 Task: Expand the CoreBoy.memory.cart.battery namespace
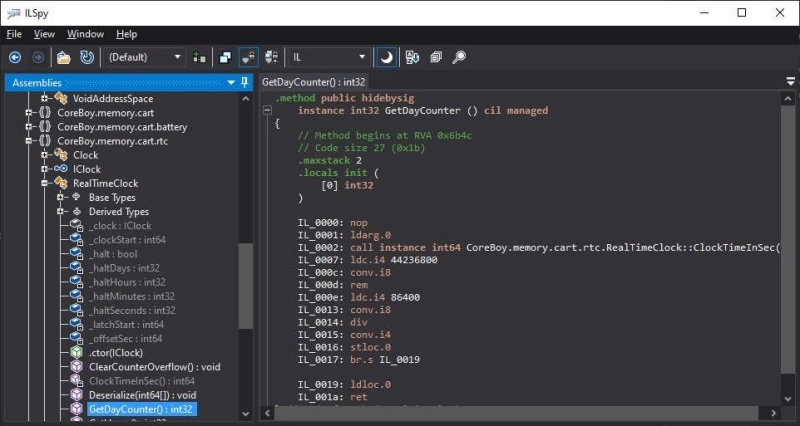(x=29, y=127)
